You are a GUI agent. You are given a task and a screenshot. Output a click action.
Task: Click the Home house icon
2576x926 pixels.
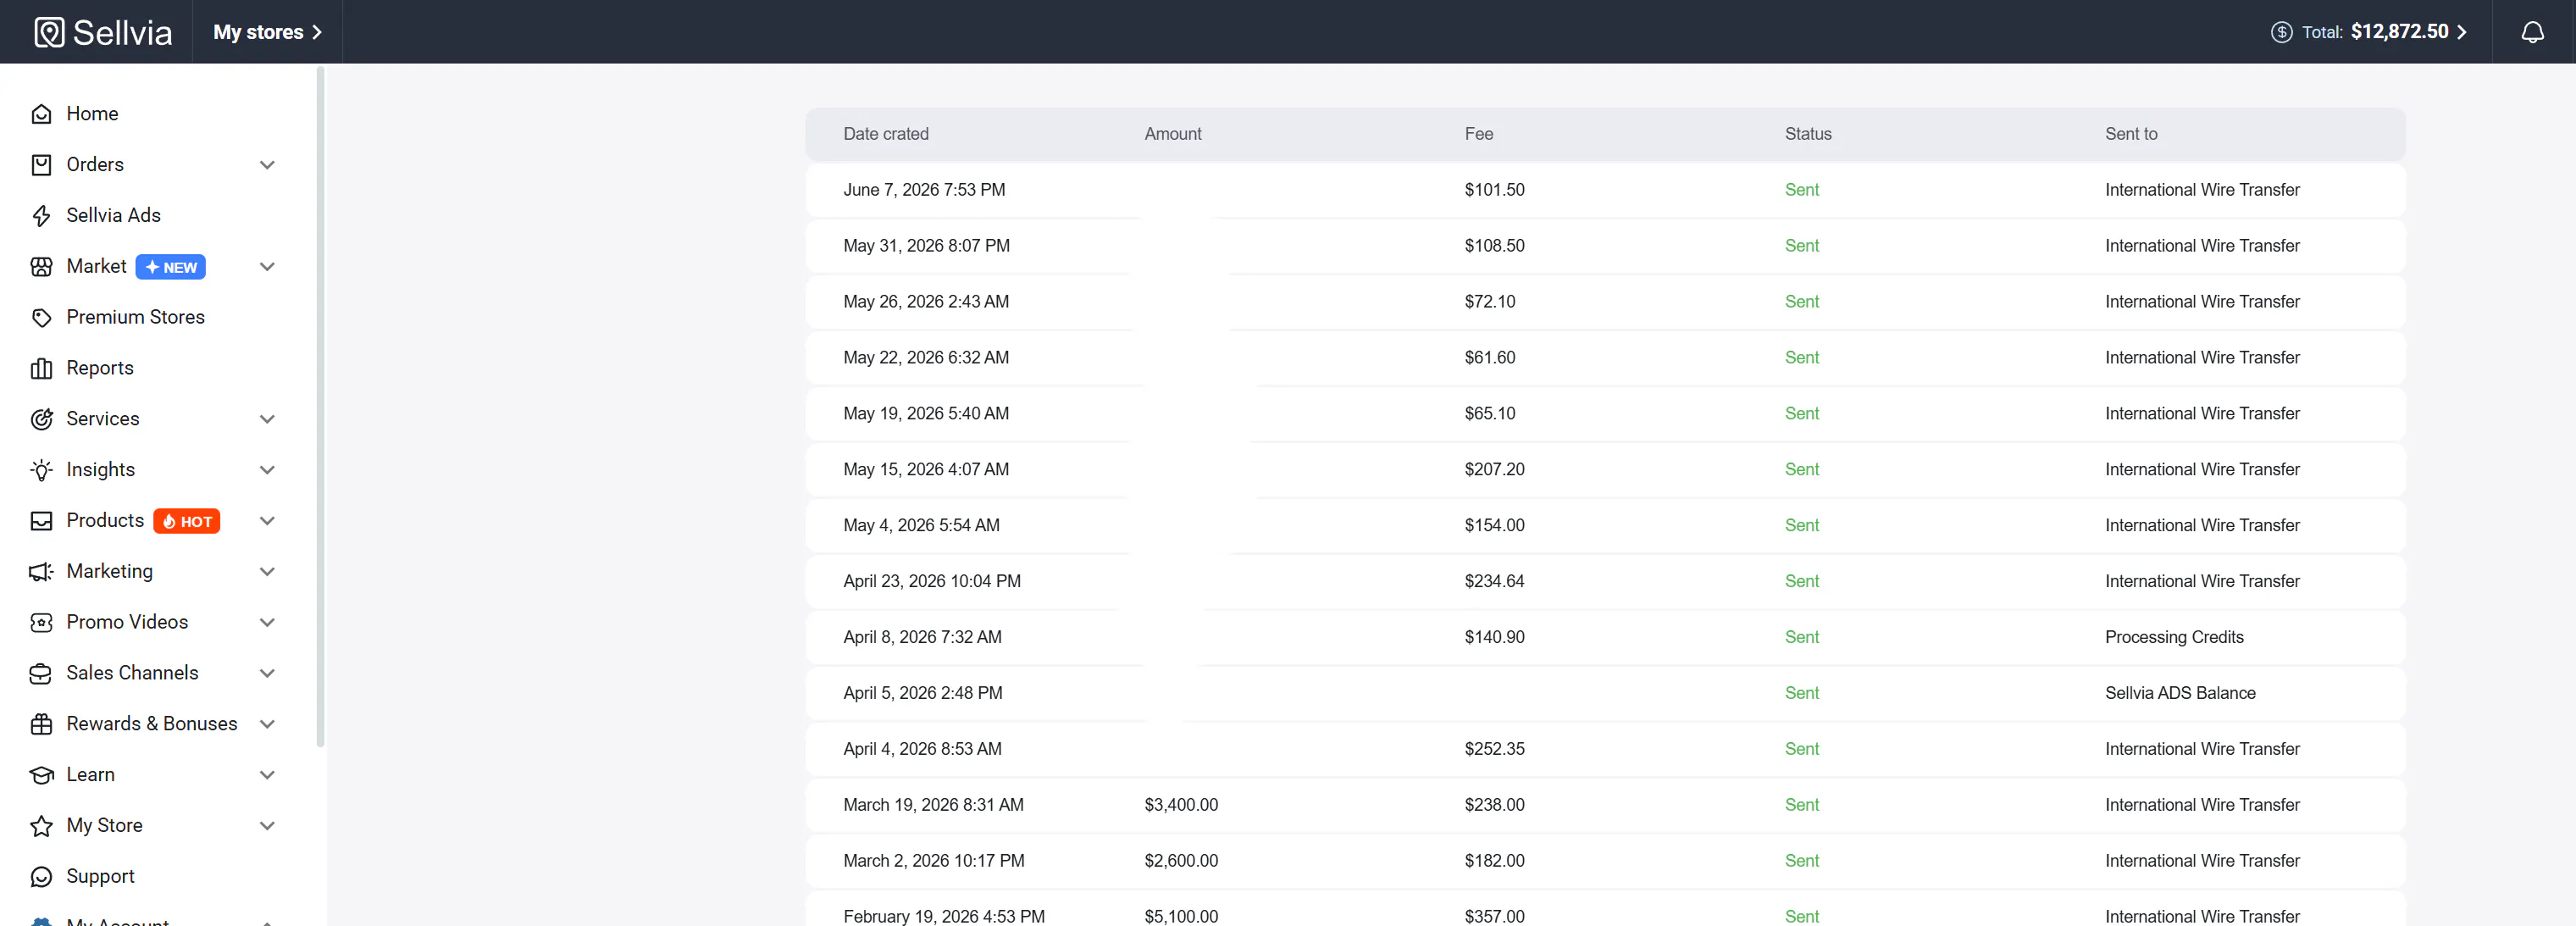pyautogui.click(x=41, y=114)
